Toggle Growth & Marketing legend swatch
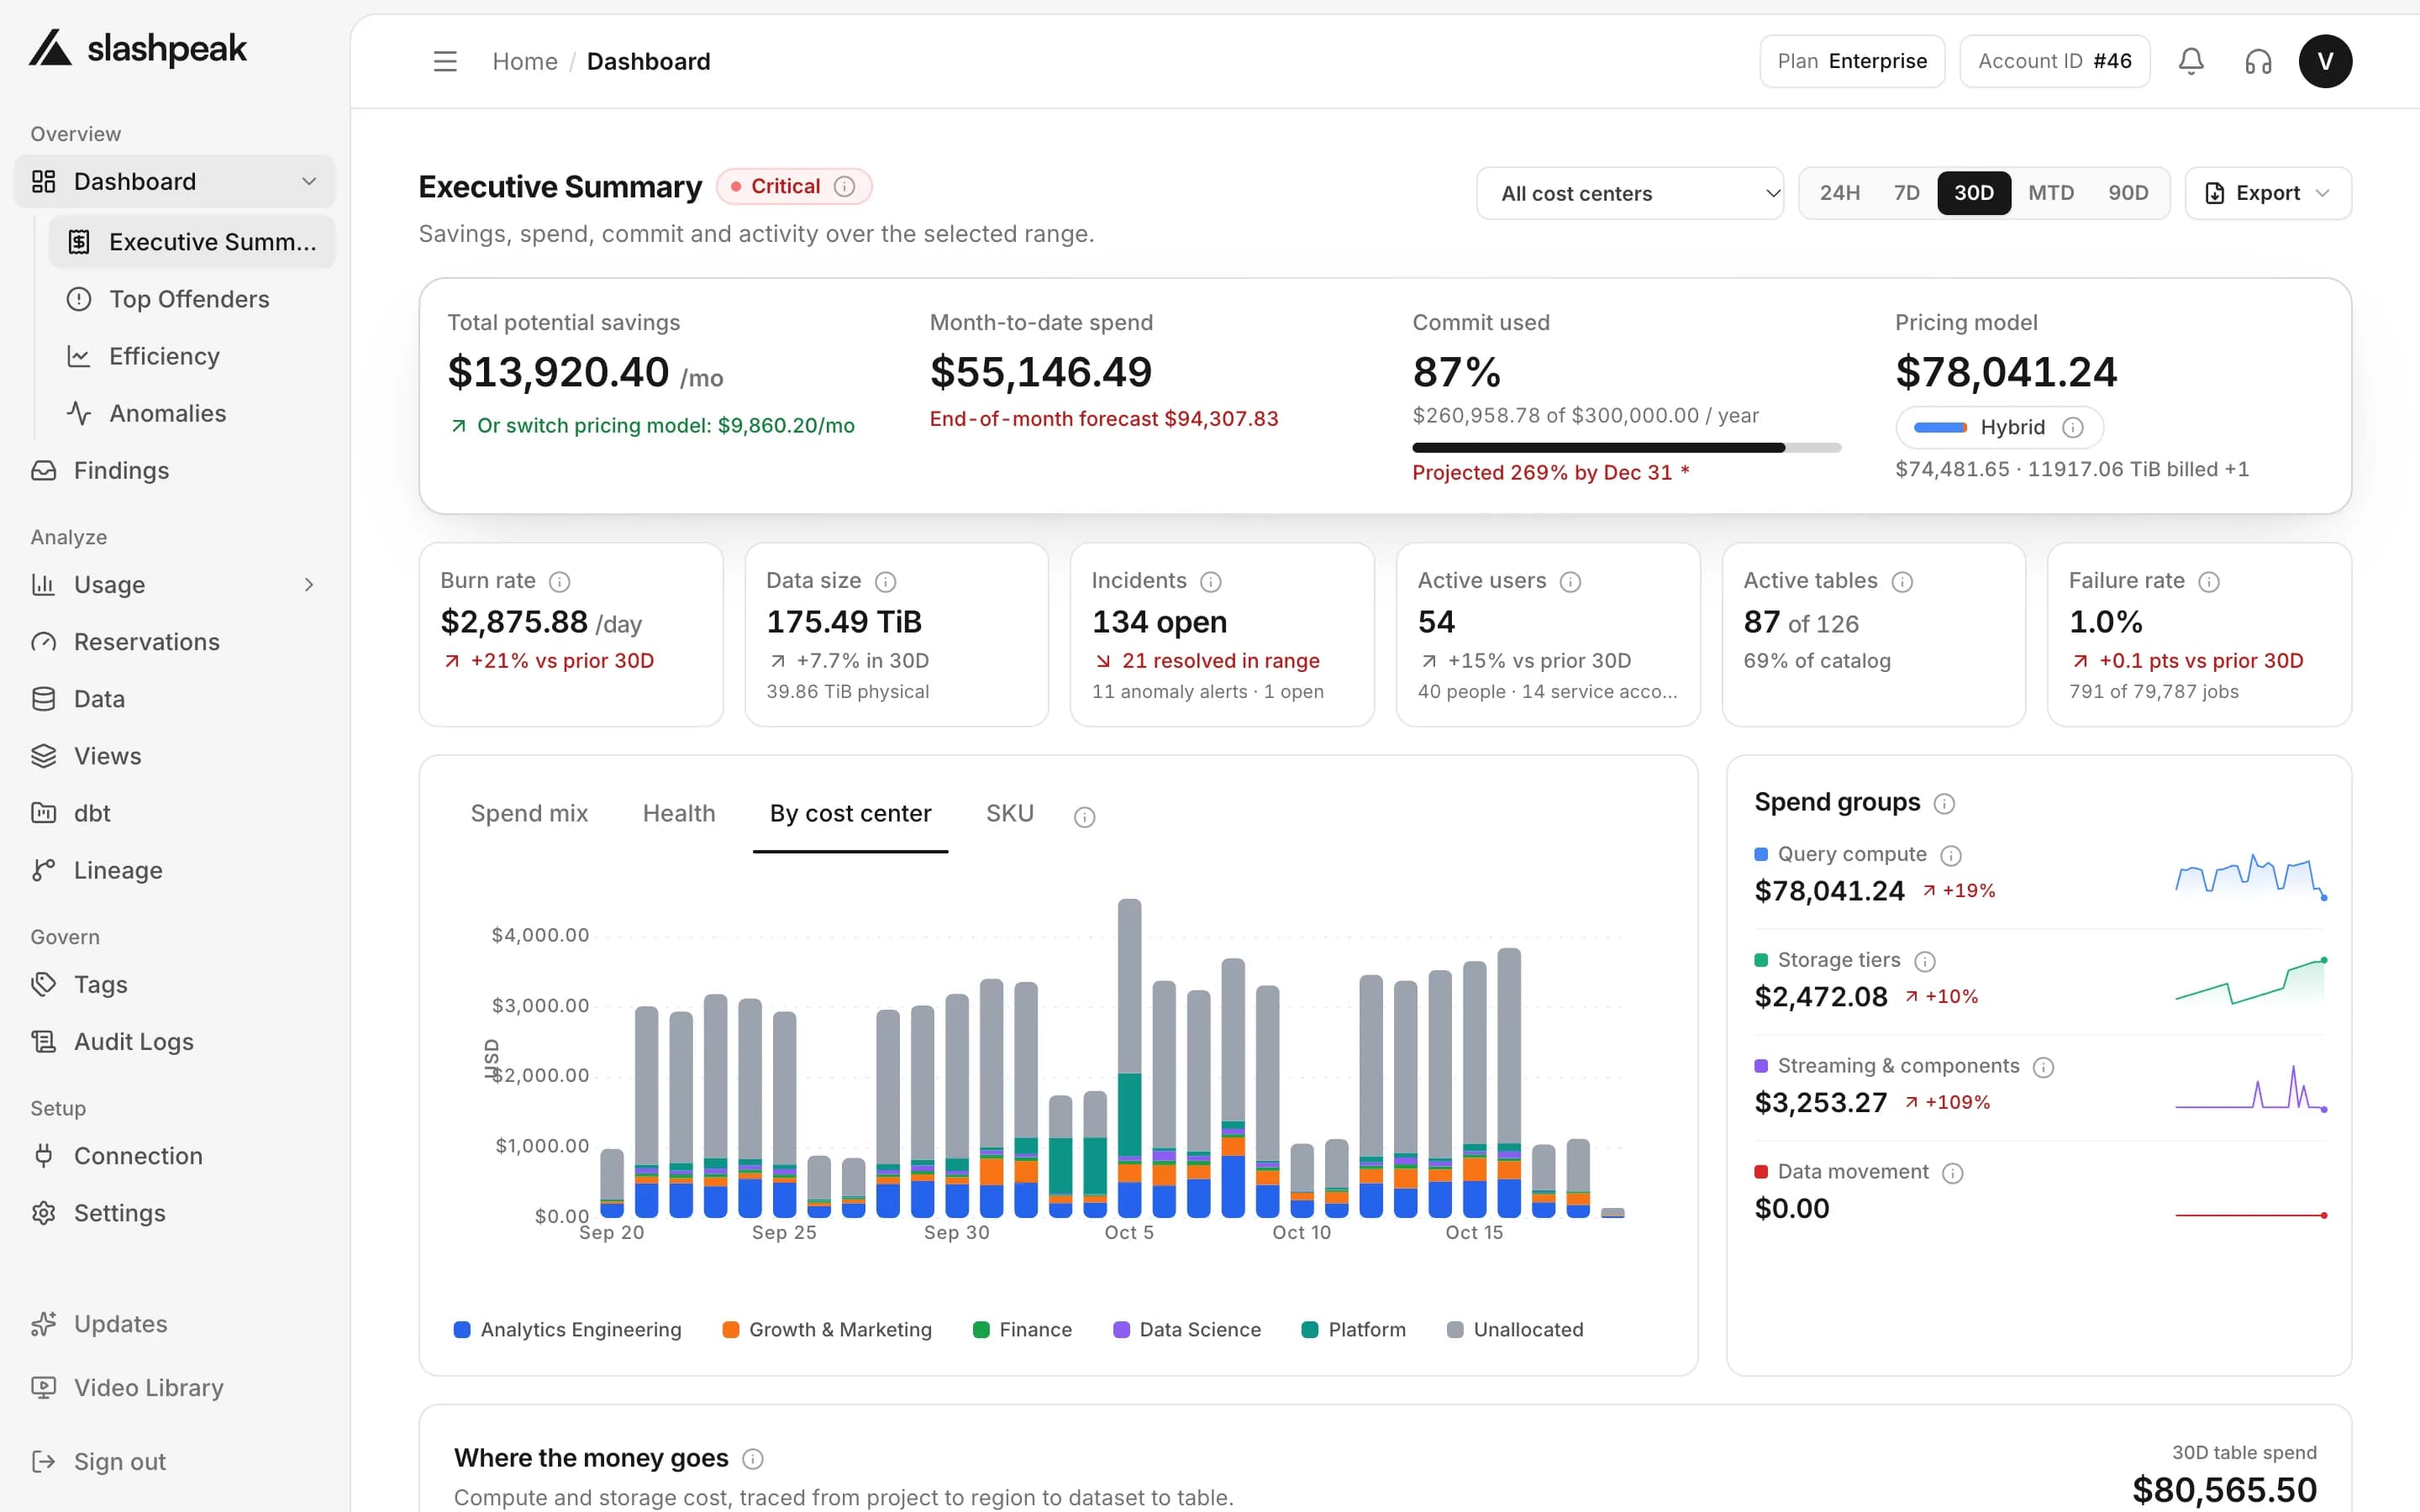Image resolution: width=2420 pixels, height=1512 pixels. click(x=731, y=1330)
